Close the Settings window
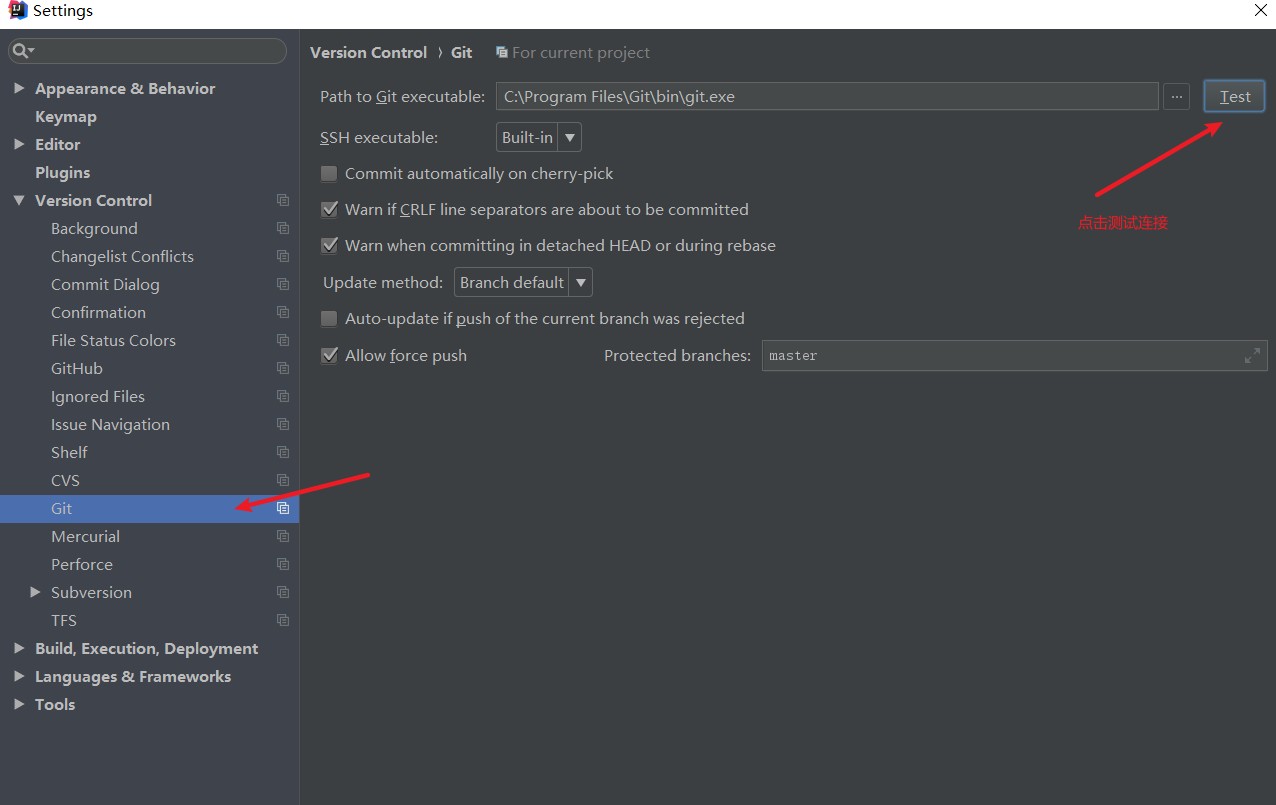The height and width of the screenshot is (805, 1276). click(1260, 11)
